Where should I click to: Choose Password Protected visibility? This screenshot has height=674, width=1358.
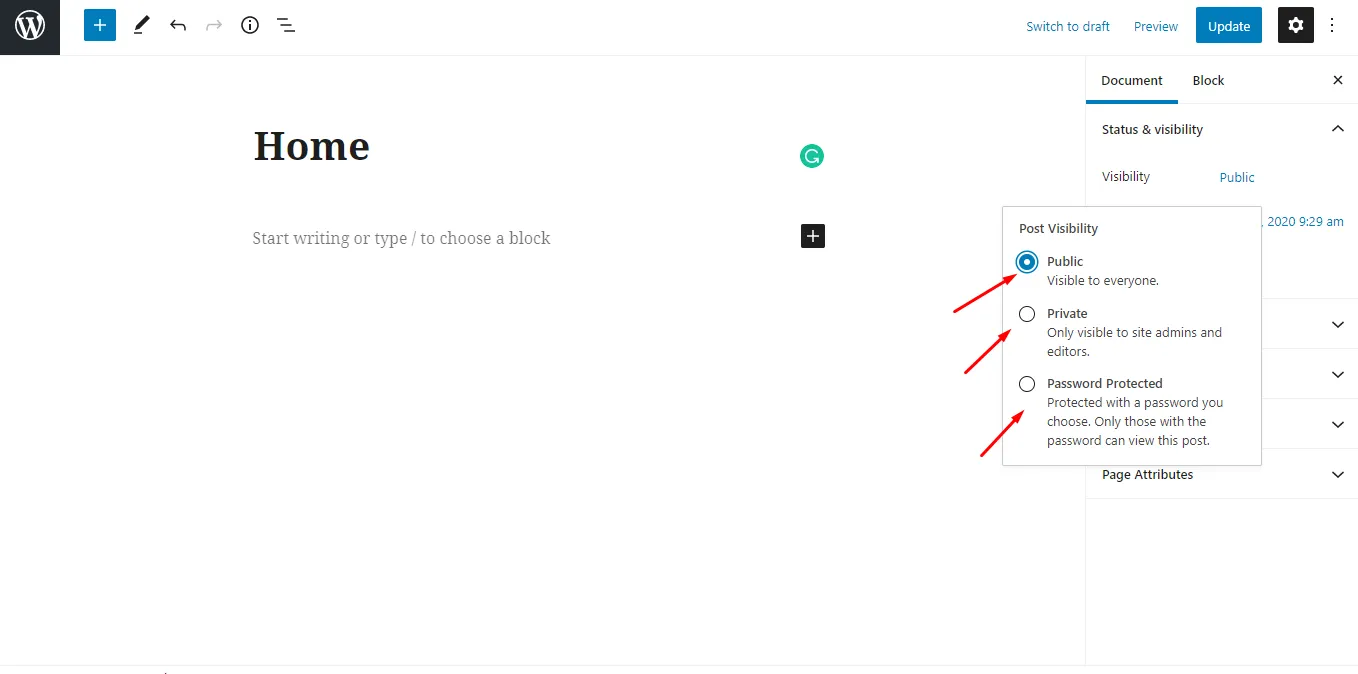pos(1027,384)
